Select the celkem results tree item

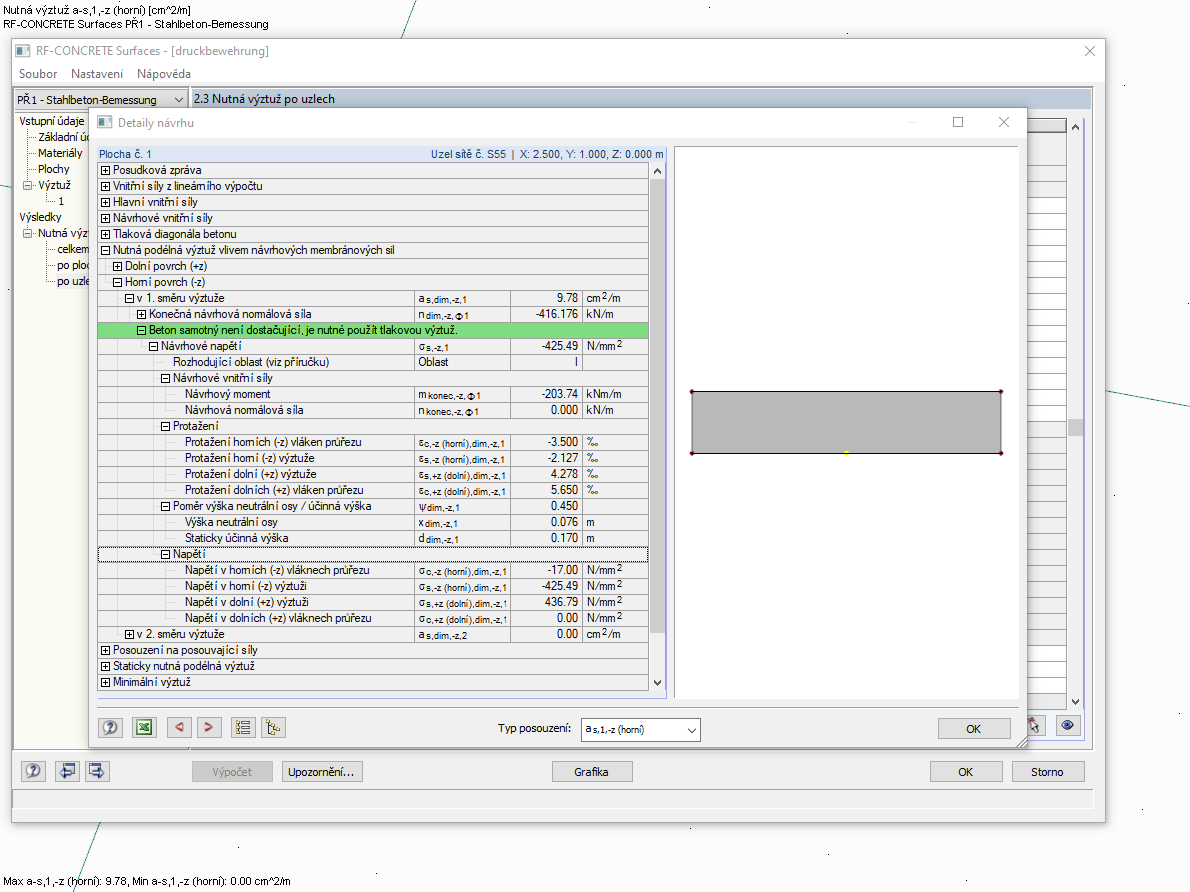tap(73, 249)
